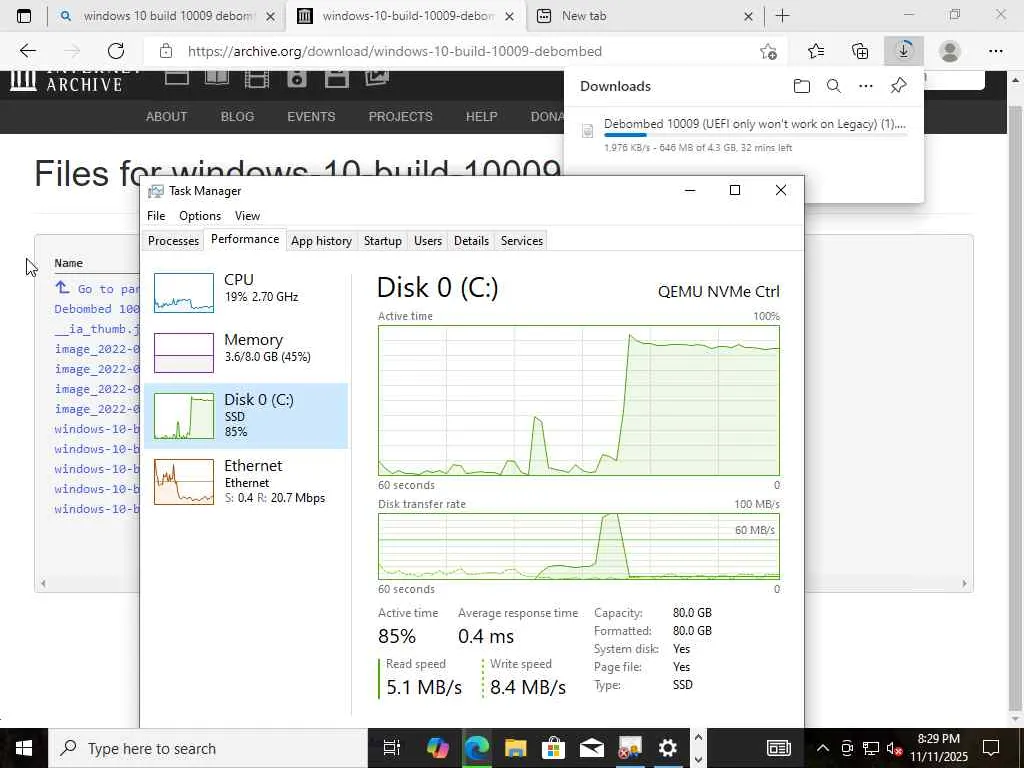Open the Windows Start menu
The image size is (1024, 768).
(24, 748)
